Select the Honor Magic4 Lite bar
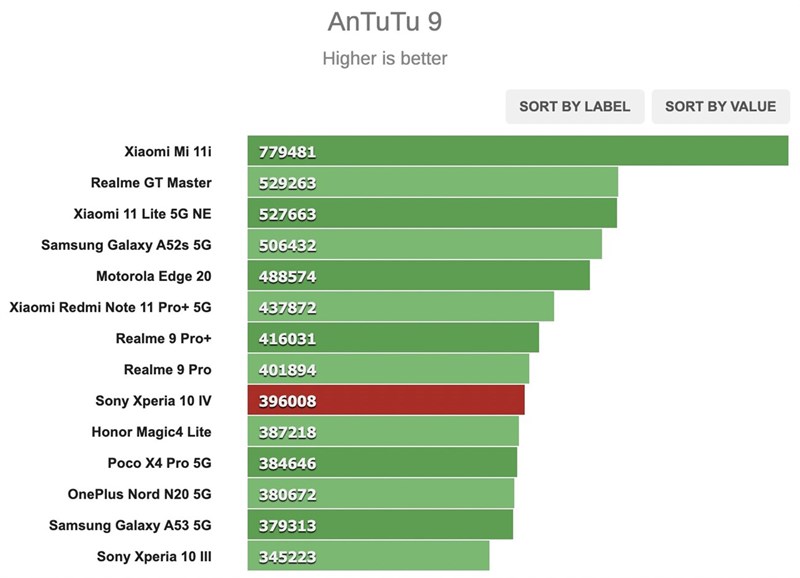 [x=383, y=431]
